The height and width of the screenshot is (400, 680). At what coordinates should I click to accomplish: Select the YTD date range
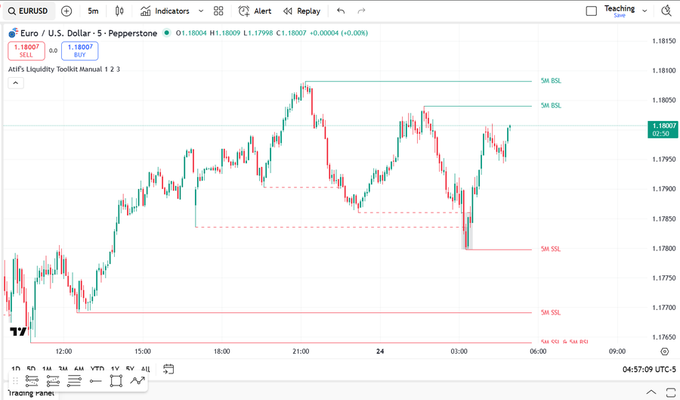(x=97, y=369)
